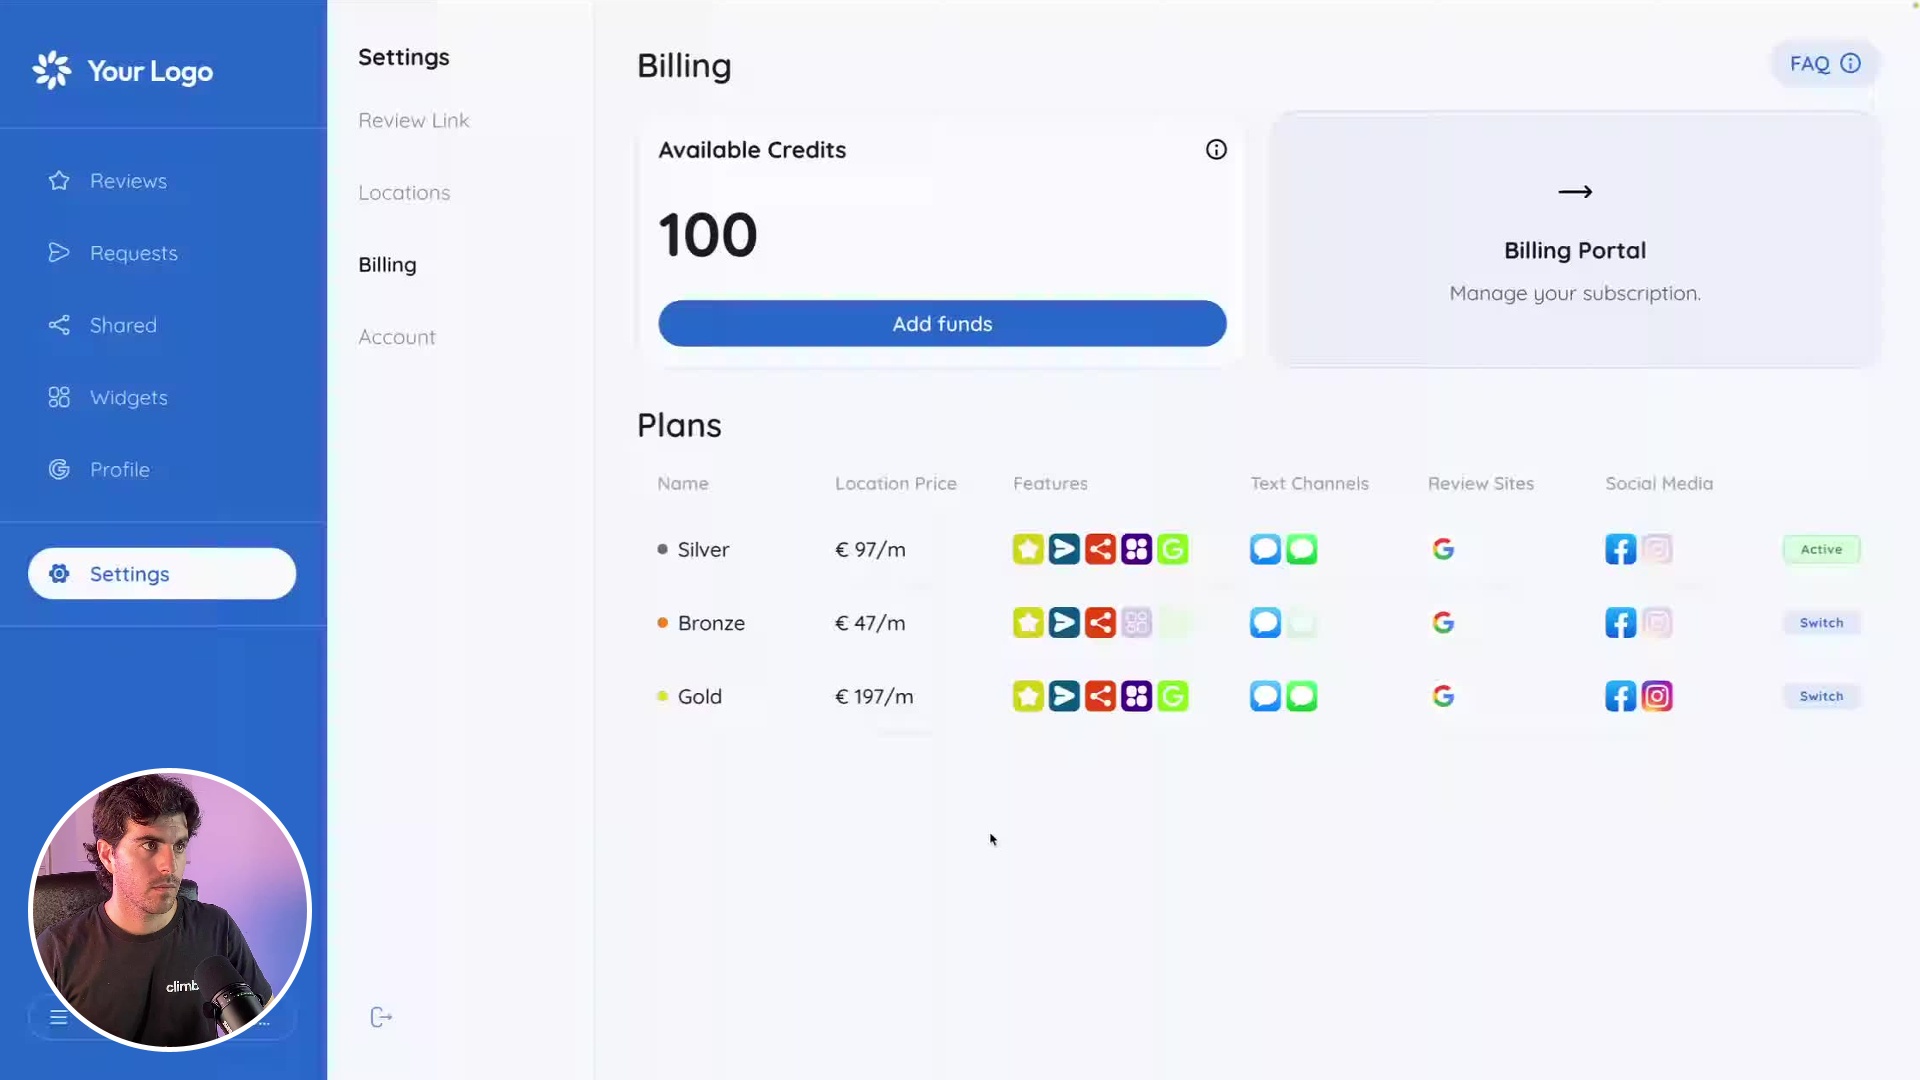Click the yellow star feature icon in Silver row
This screenshot has height=1080, width=1920.
[1028, 549]
